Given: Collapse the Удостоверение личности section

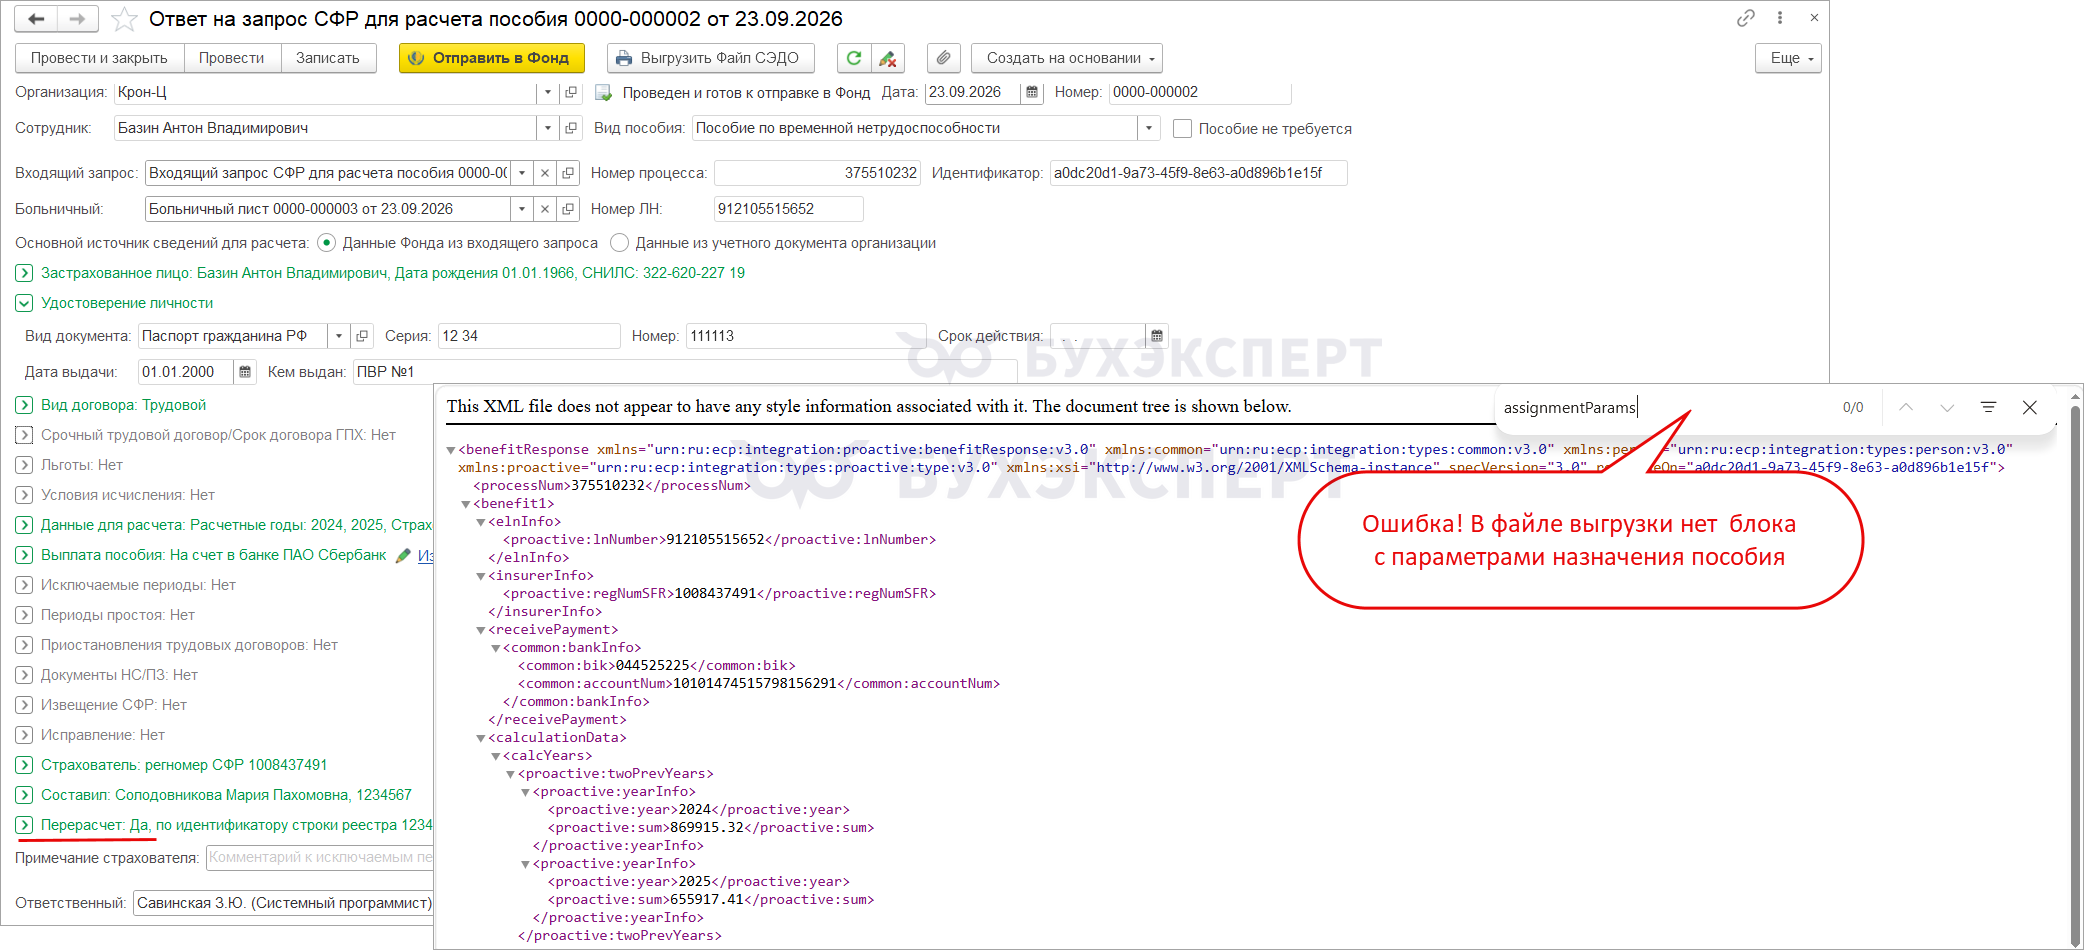Looking at the screenshot, I should 24,303.
